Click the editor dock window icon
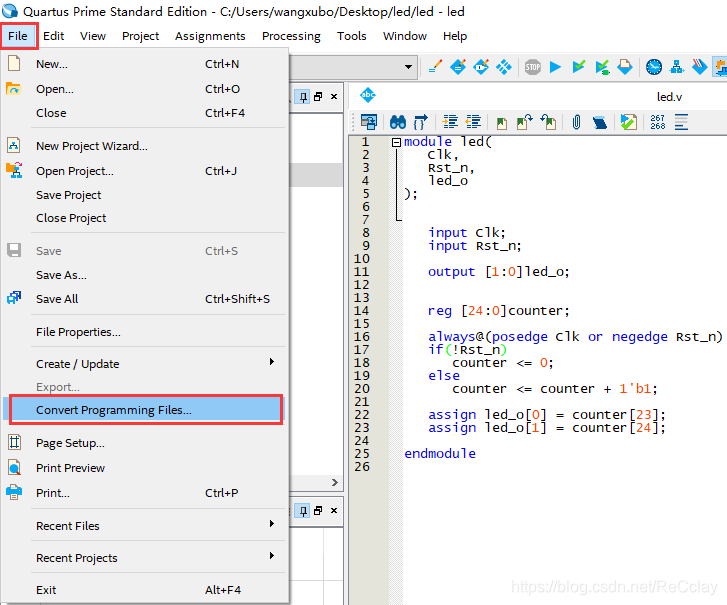Image resolution: width=727 pixels, height=605 pixels. pyautogui.click(x=369, y=122)
